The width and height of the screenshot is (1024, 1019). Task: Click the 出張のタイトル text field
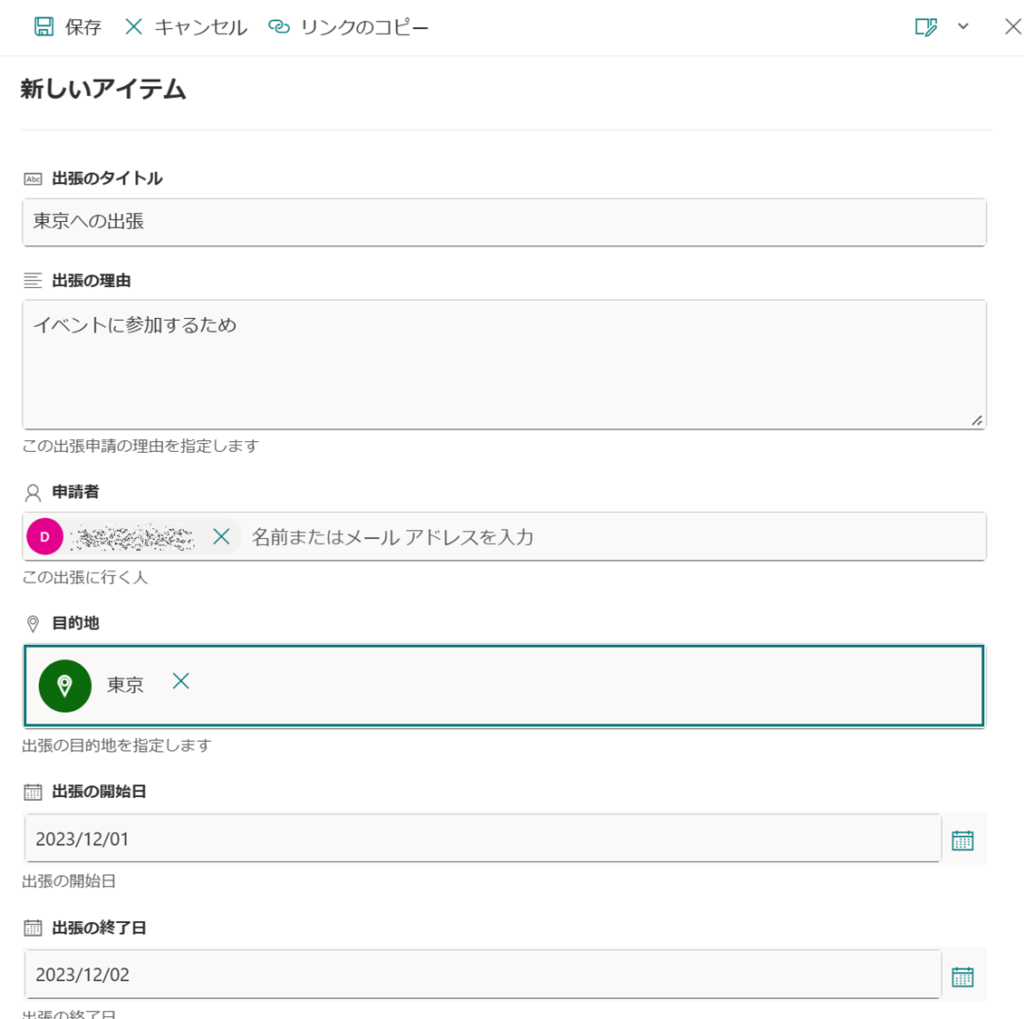coord(504,222)
